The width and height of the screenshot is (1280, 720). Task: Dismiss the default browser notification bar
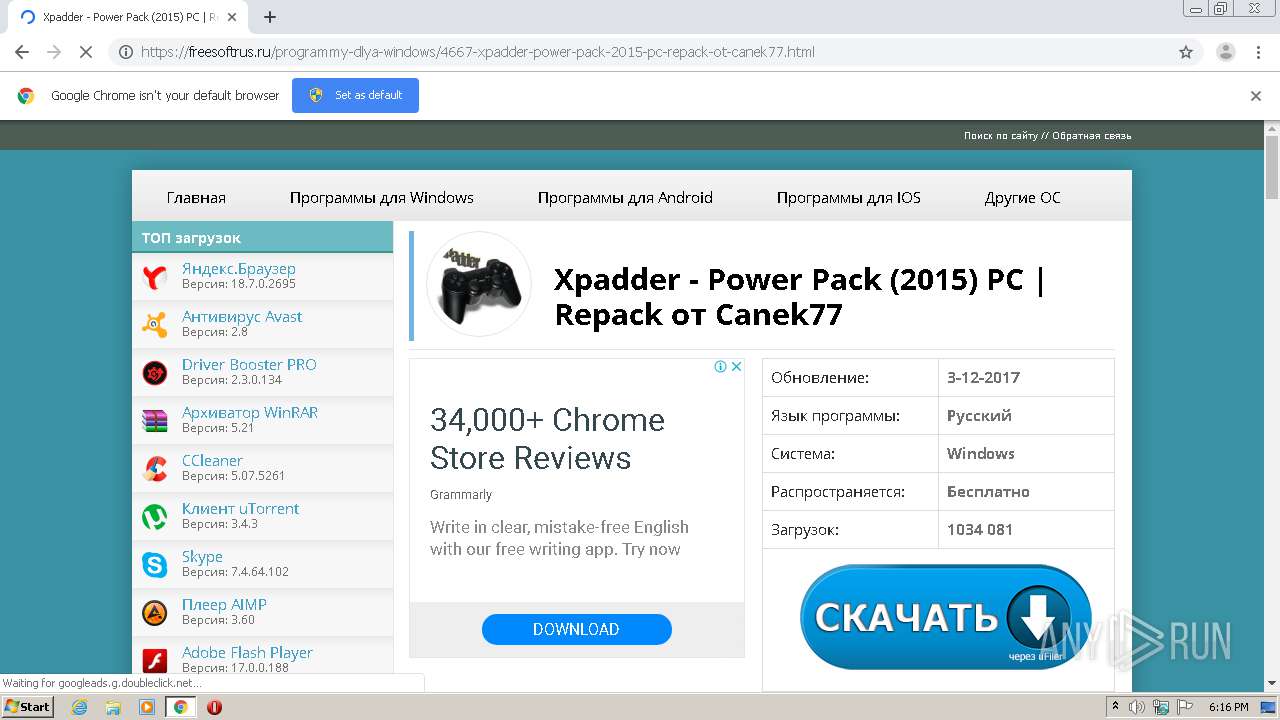pos(1256,96)
